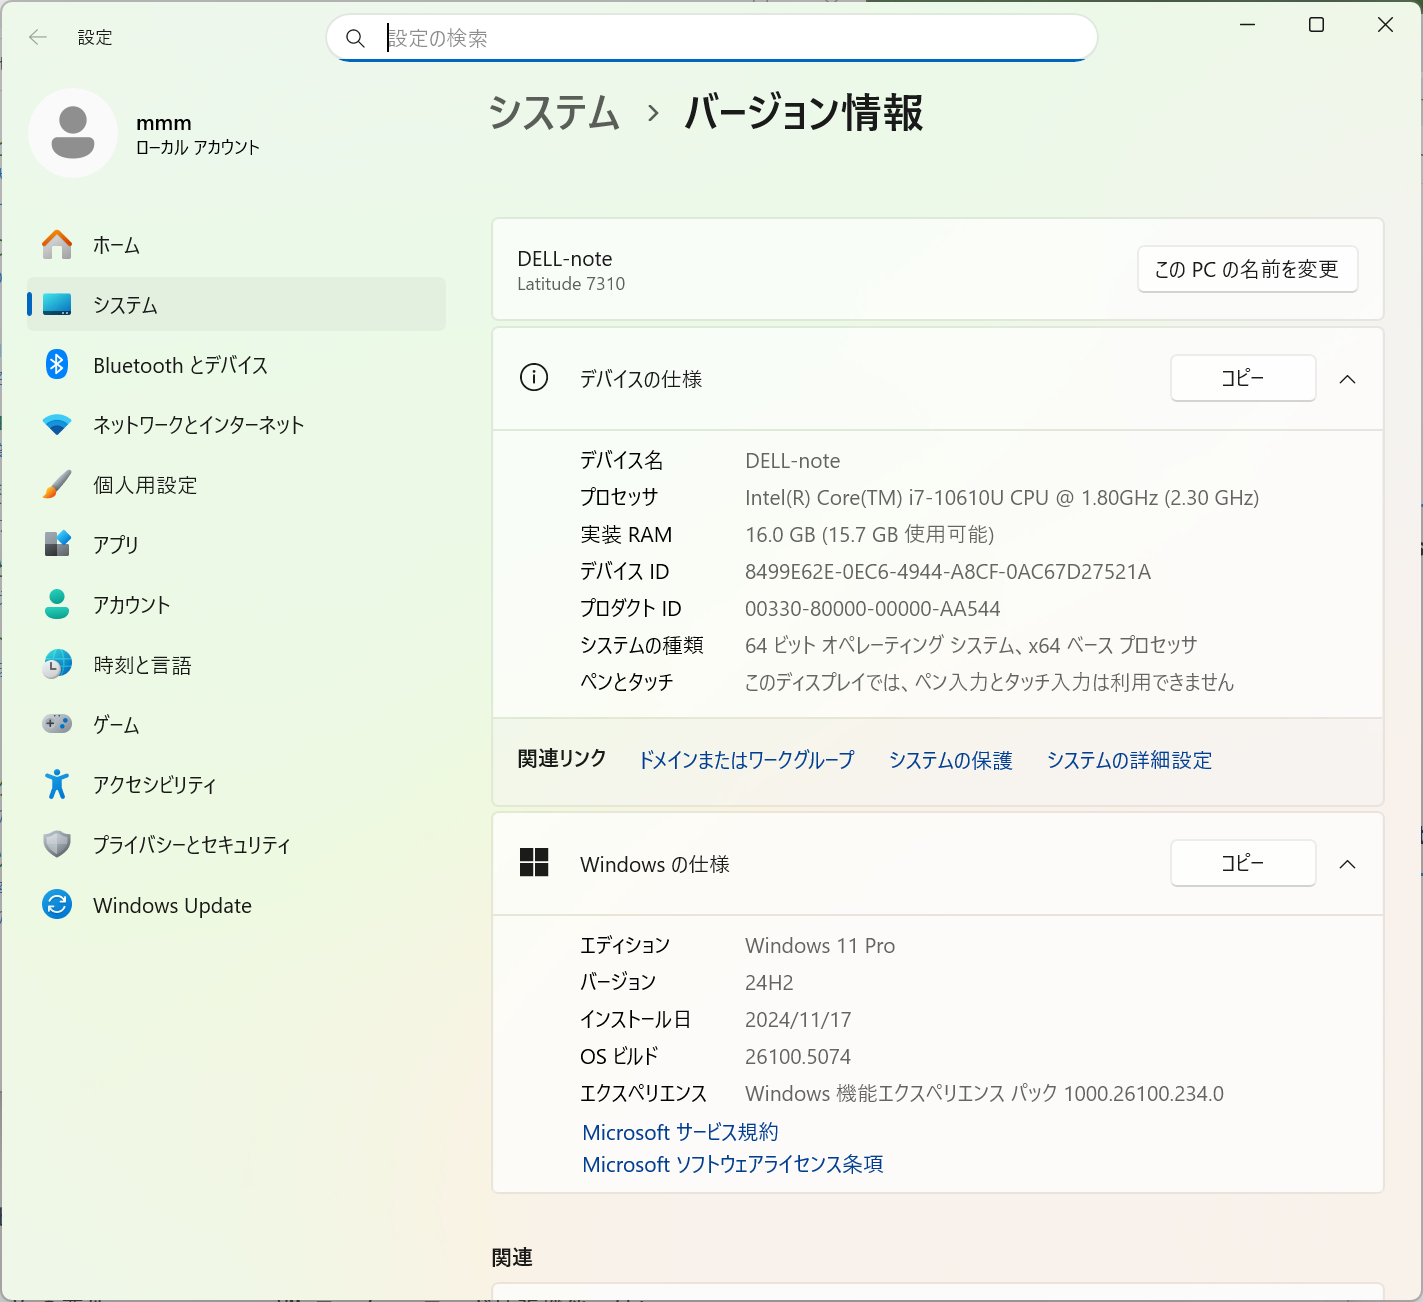
Task: Click この PC の名前を変更 button
Action: pos(1247,269)
